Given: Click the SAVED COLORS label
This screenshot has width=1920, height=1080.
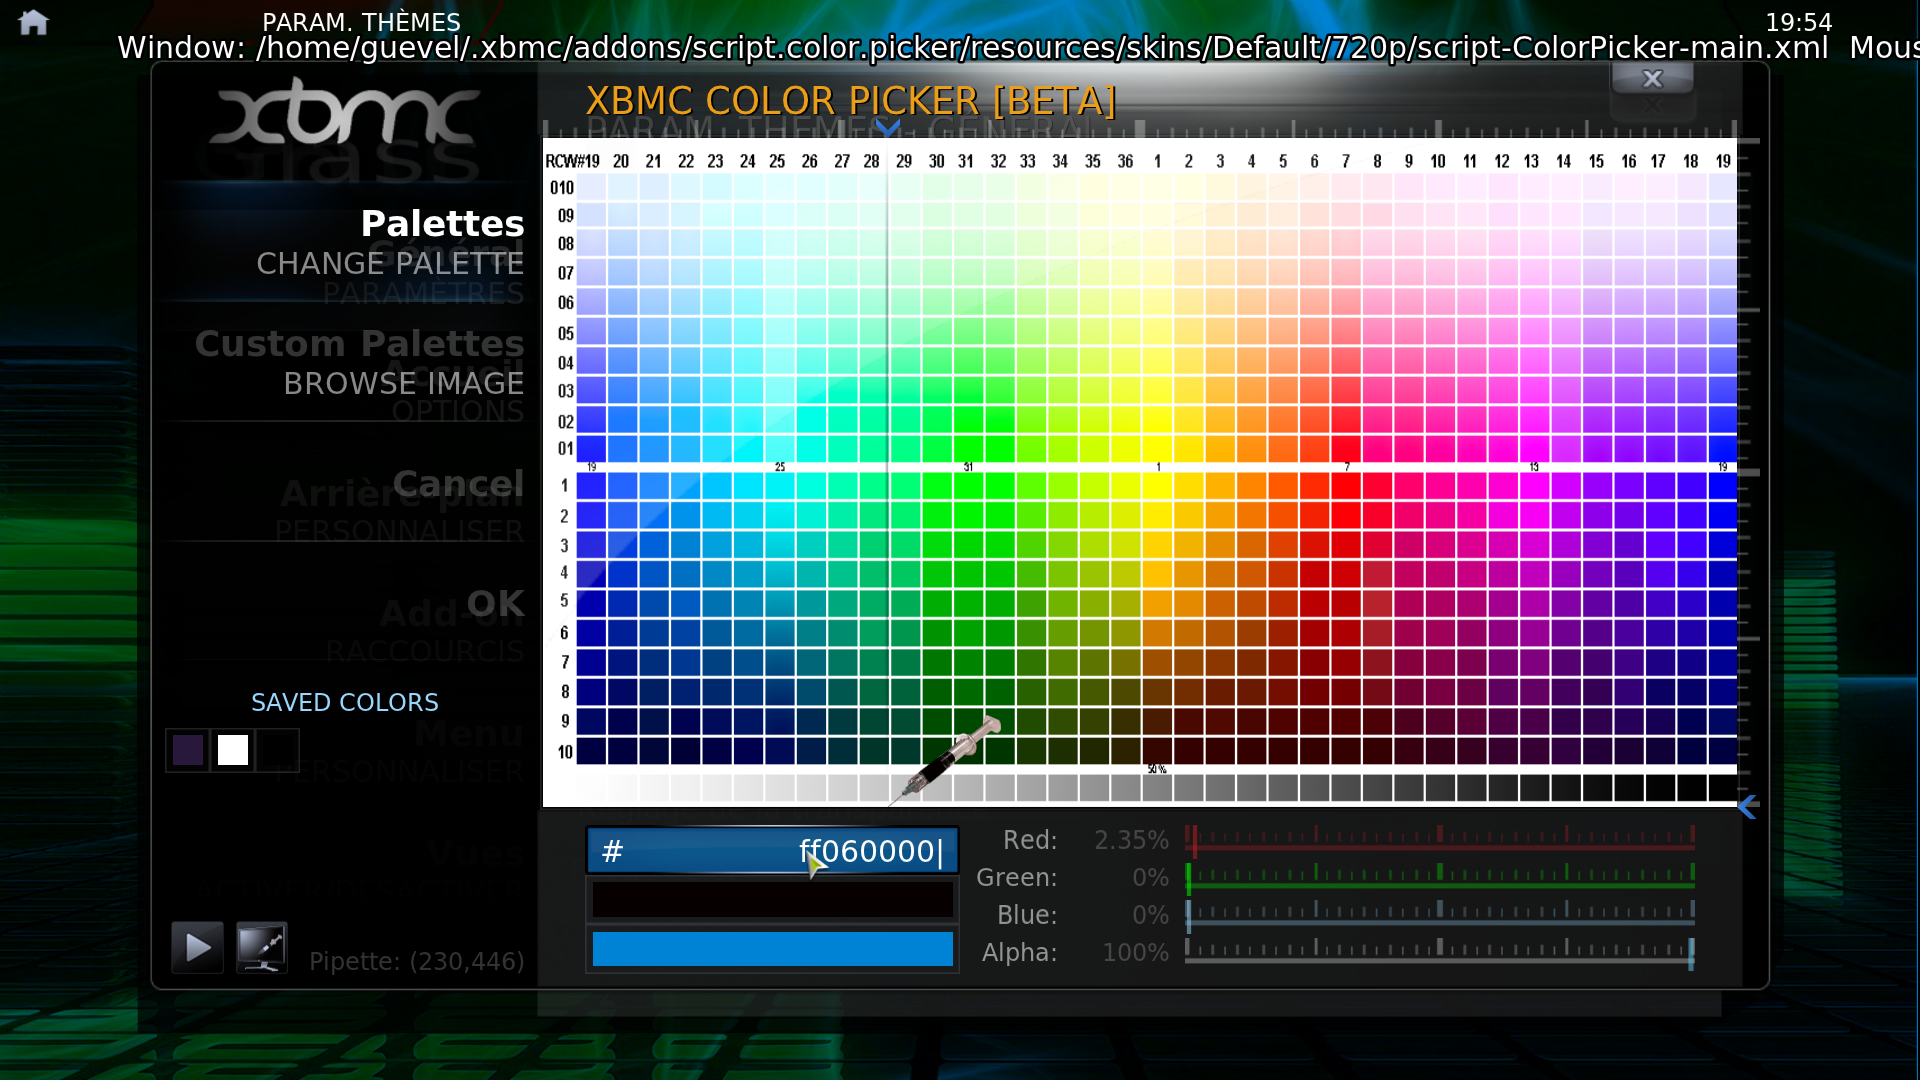Looking at the screenshot, I should click(345, 703).
